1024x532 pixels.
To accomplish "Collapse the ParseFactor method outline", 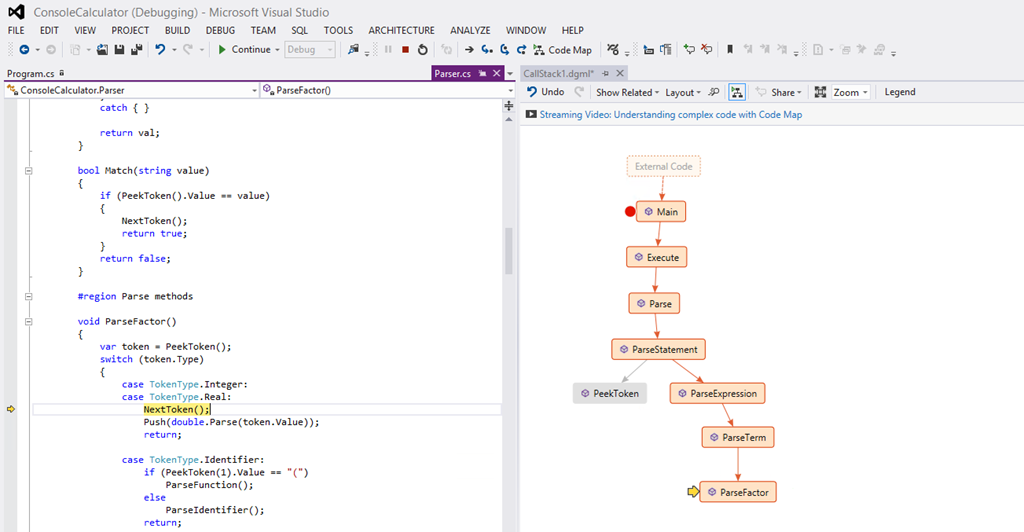I will coord(29,322).
